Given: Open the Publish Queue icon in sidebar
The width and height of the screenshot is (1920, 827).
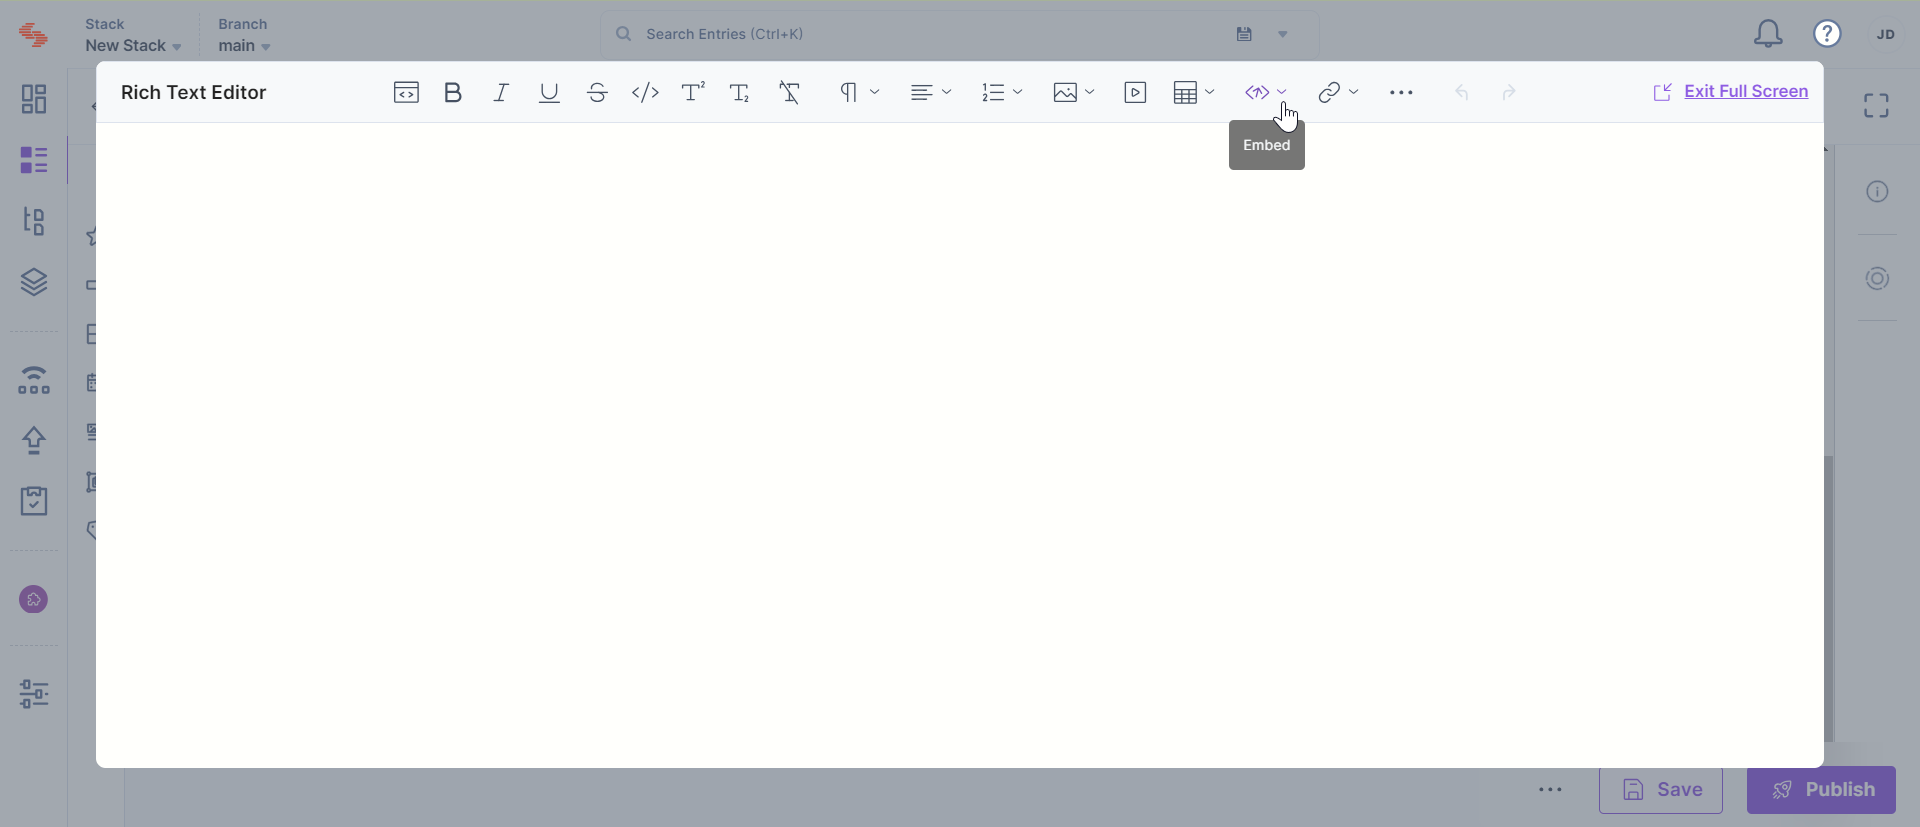Looking at the screenshot, I should [34, 380].
